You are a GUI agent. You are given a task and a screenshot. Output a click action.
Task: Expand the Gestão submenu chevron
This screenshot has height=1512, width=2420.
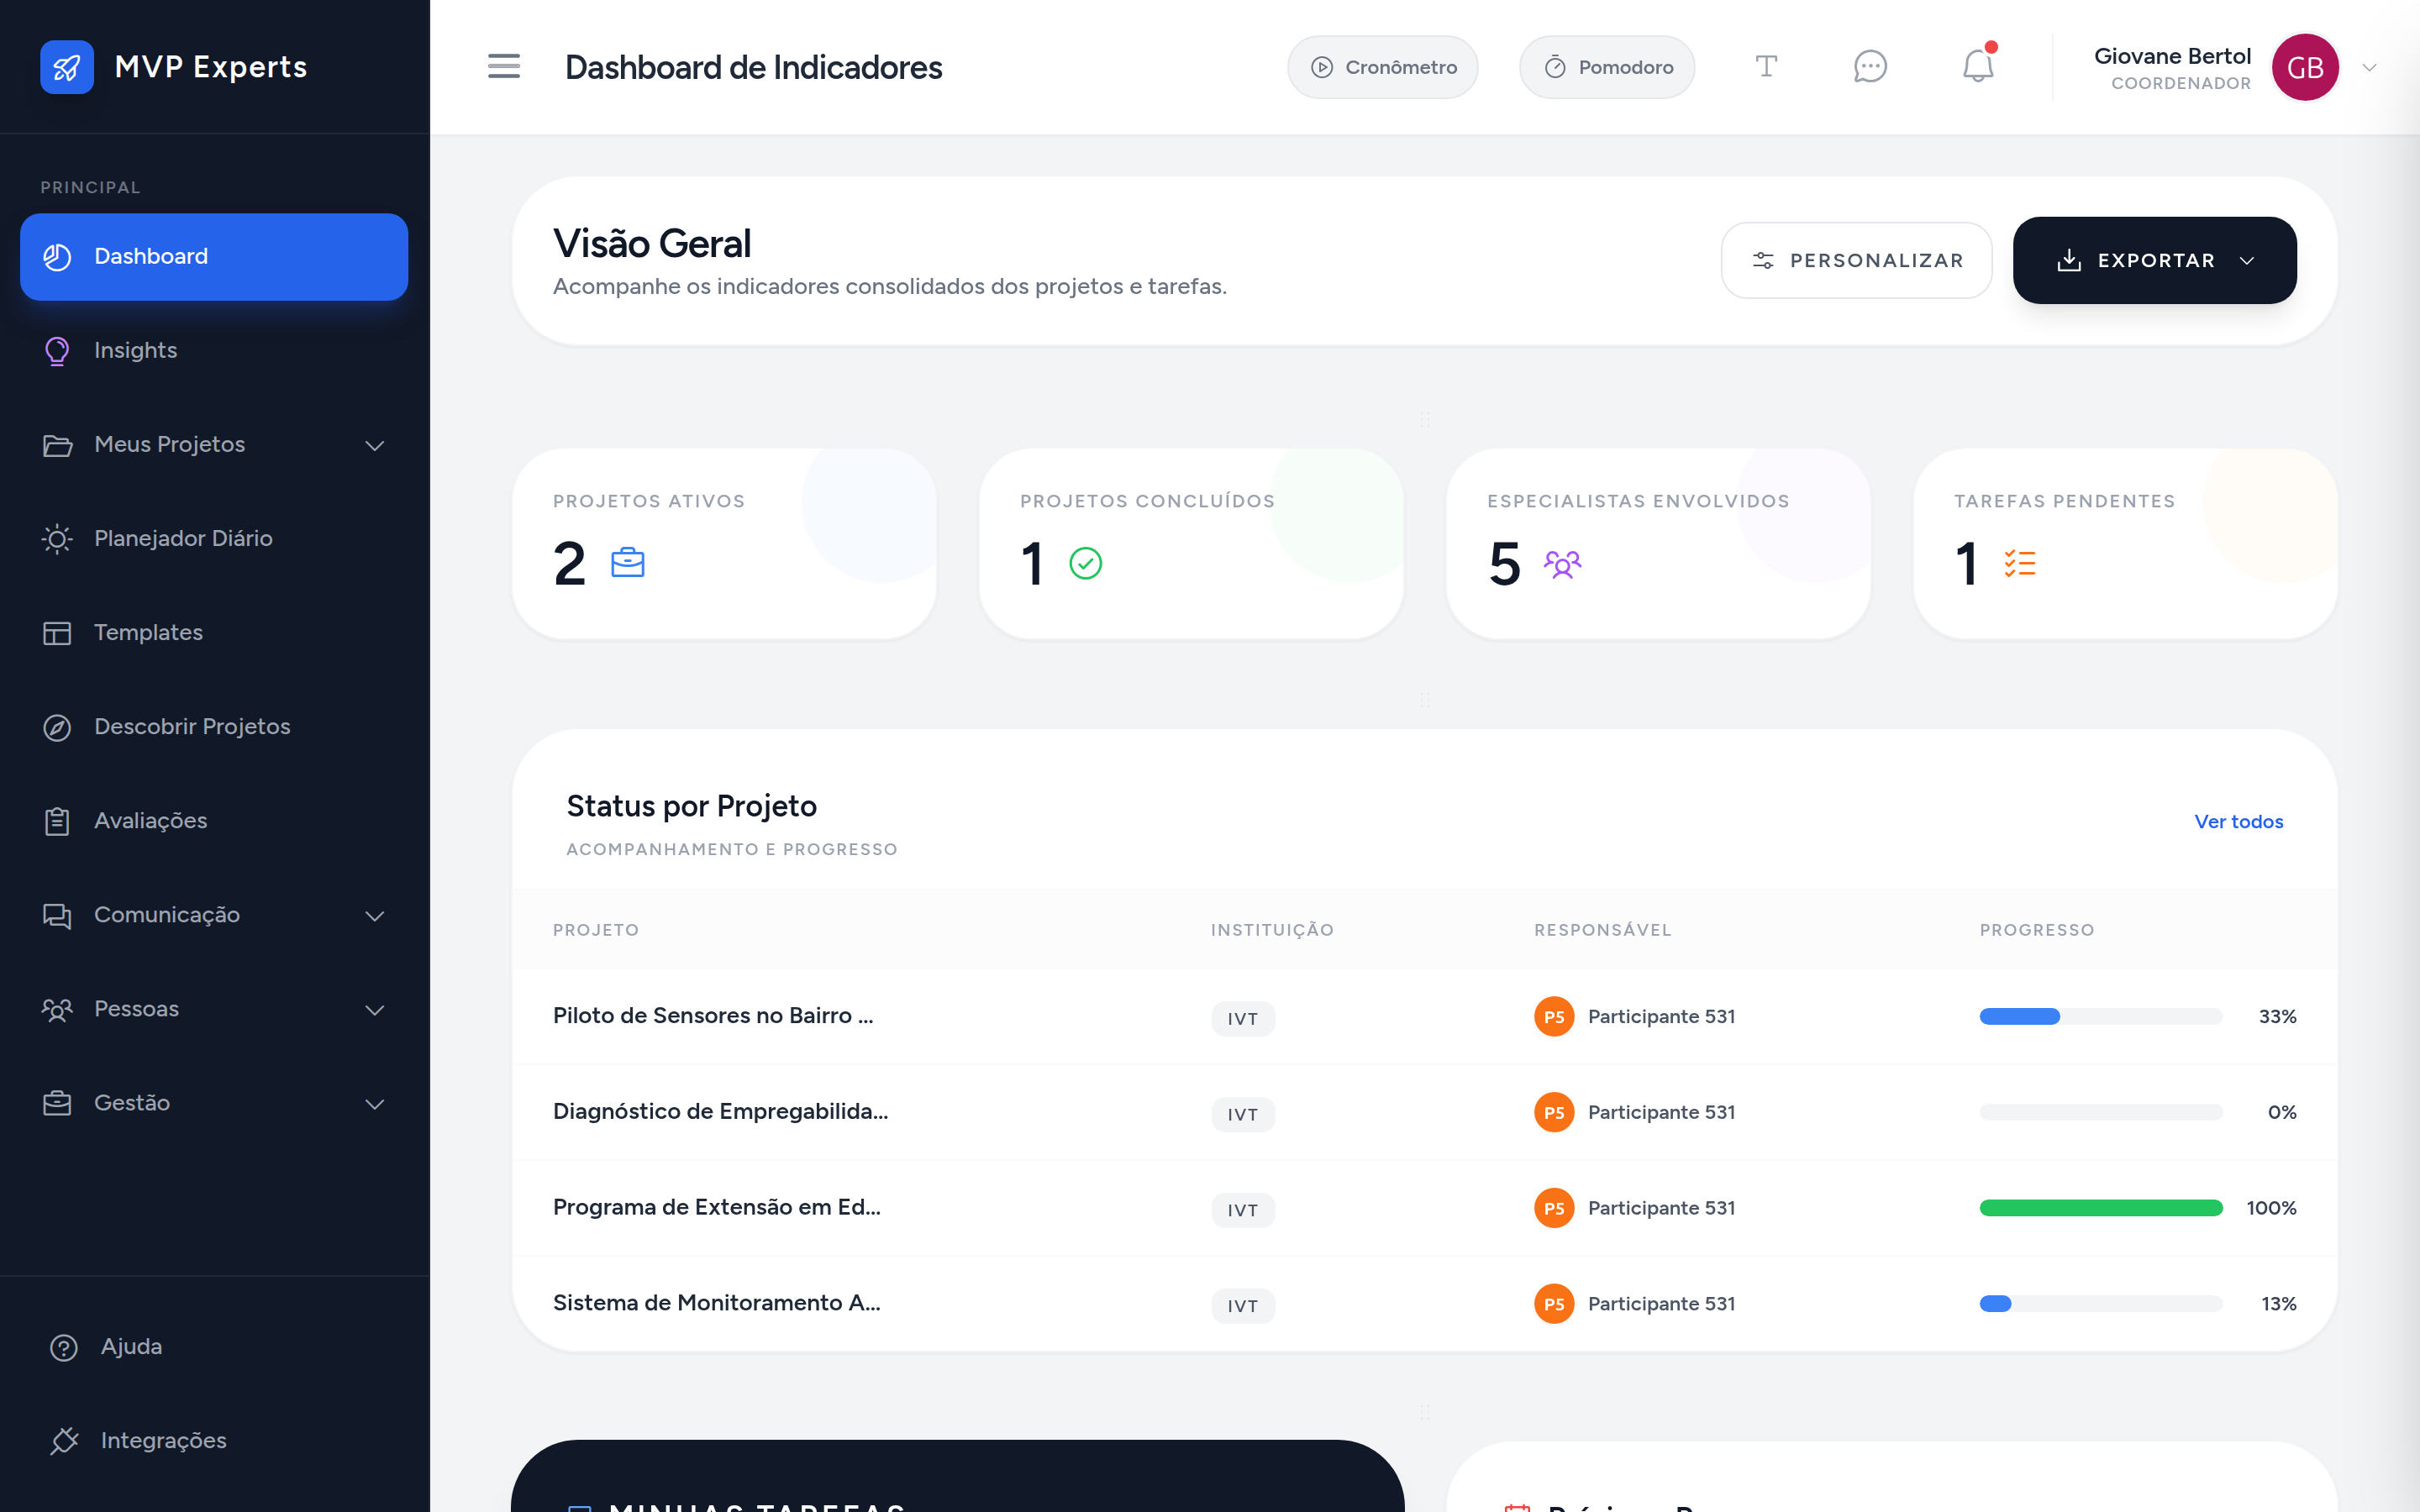(375, 1104)
